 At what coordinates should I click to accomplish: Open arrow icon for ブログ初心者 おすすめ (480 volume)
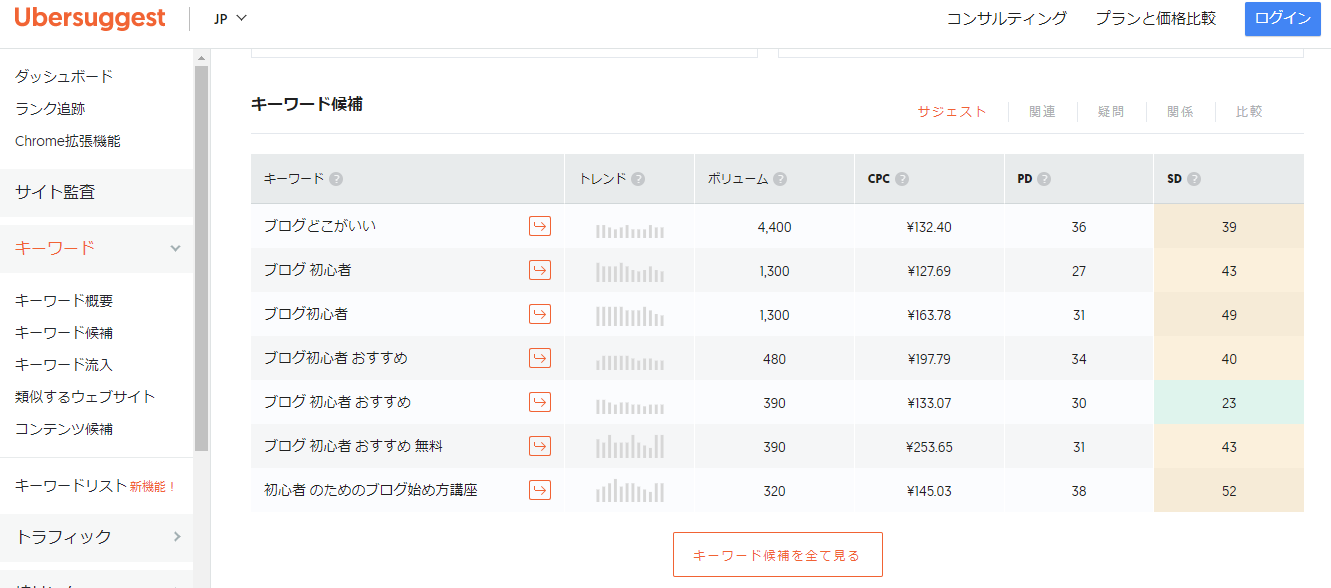point(540,359)
